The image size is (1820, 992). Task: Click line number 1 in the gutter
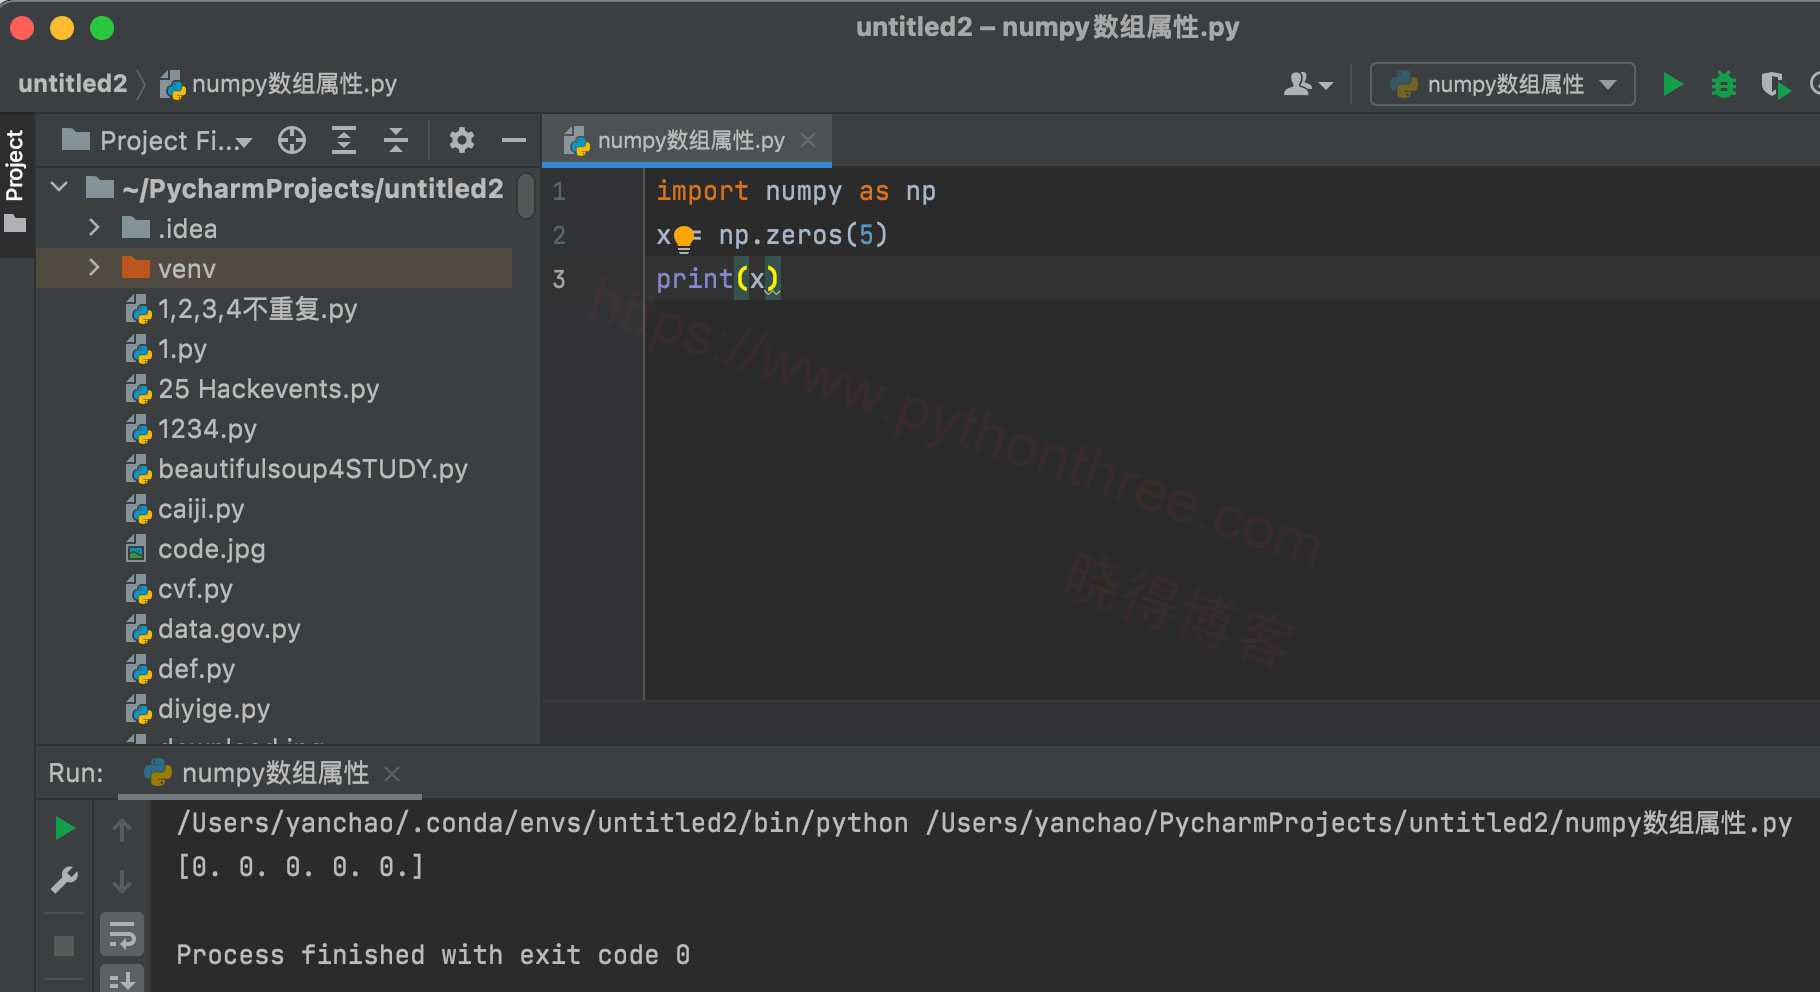point(559,191)
